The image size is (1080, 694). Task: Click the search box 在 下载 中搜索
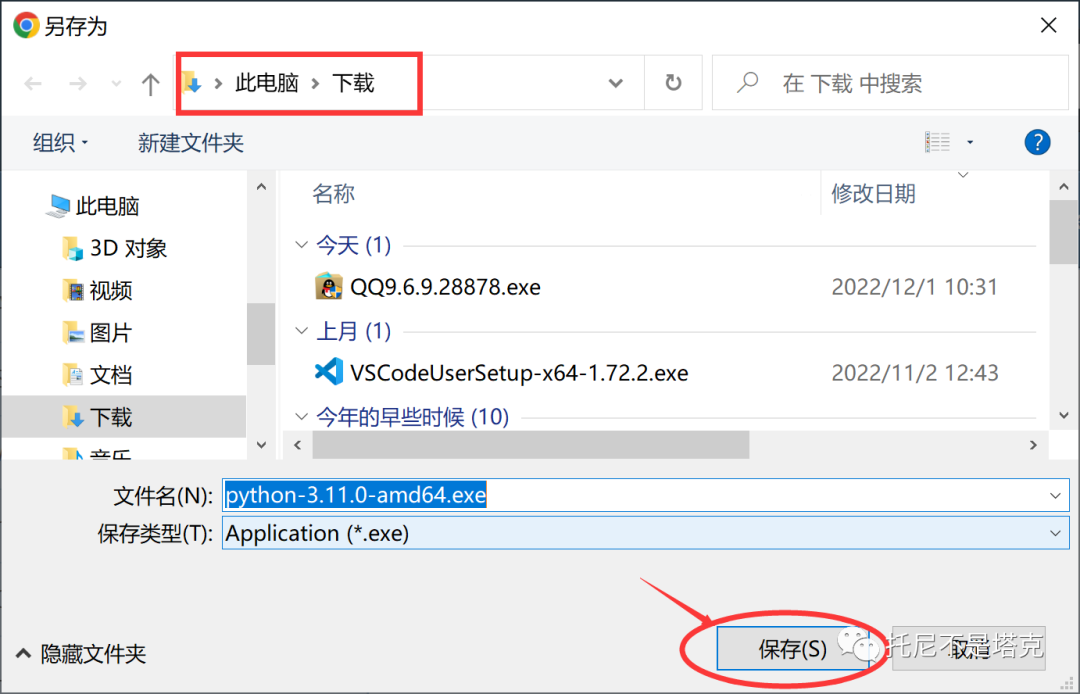click(890, 83)
